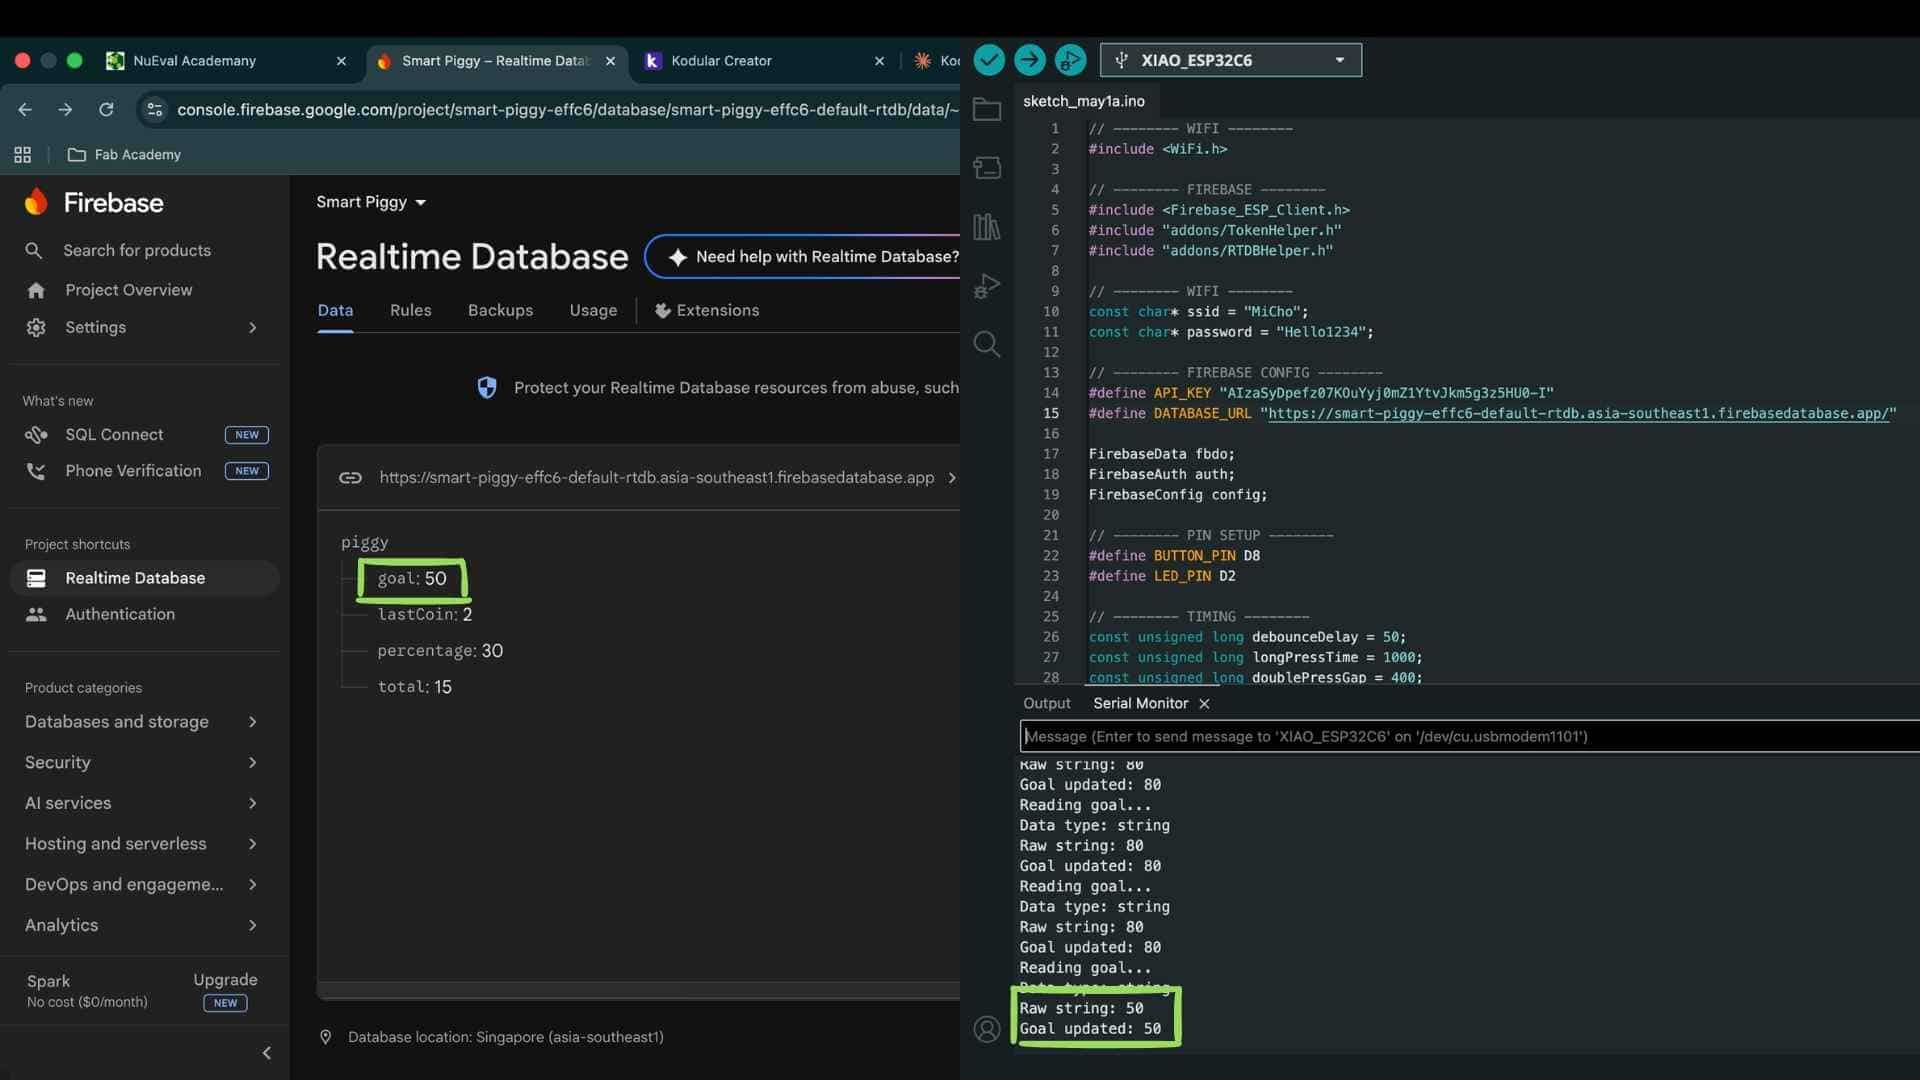Screen dimensions: 1920x1080
Task: Close the Serial Monitor tab
Action: tap(1204, 704)
